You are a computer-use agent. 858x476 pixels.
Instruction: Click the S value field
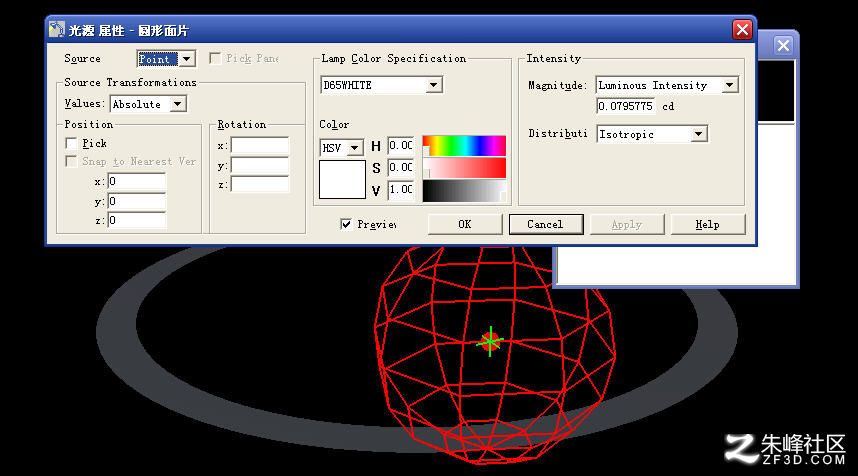click(x=401, y=167)
